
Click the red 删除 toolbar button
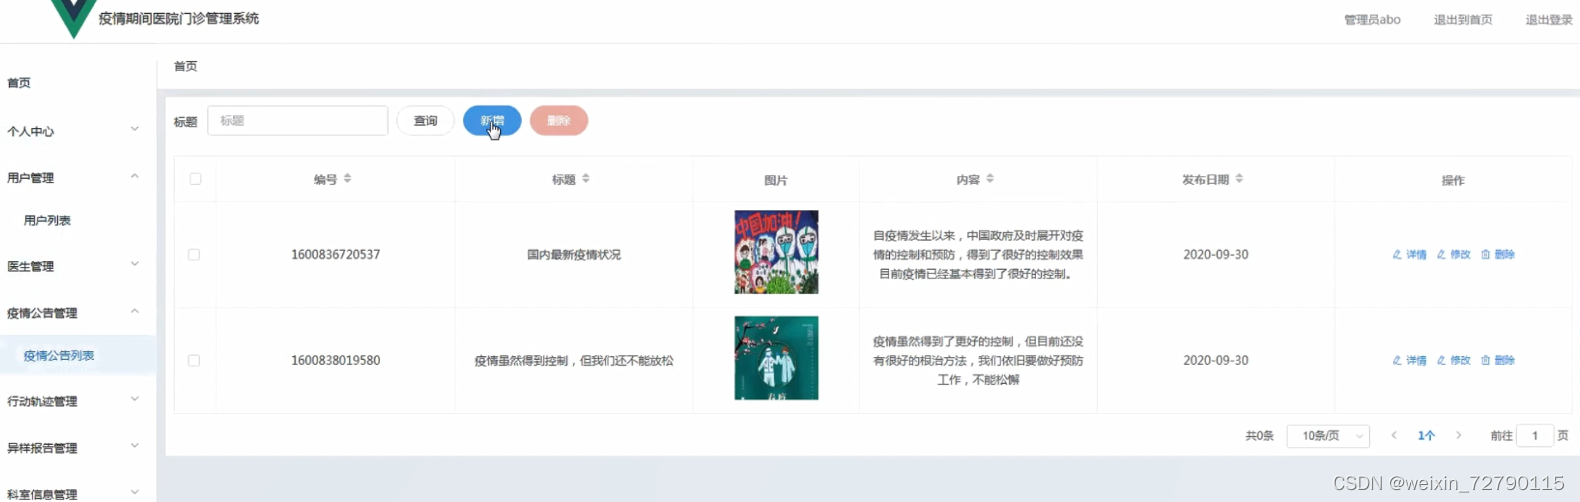[559, 121]
